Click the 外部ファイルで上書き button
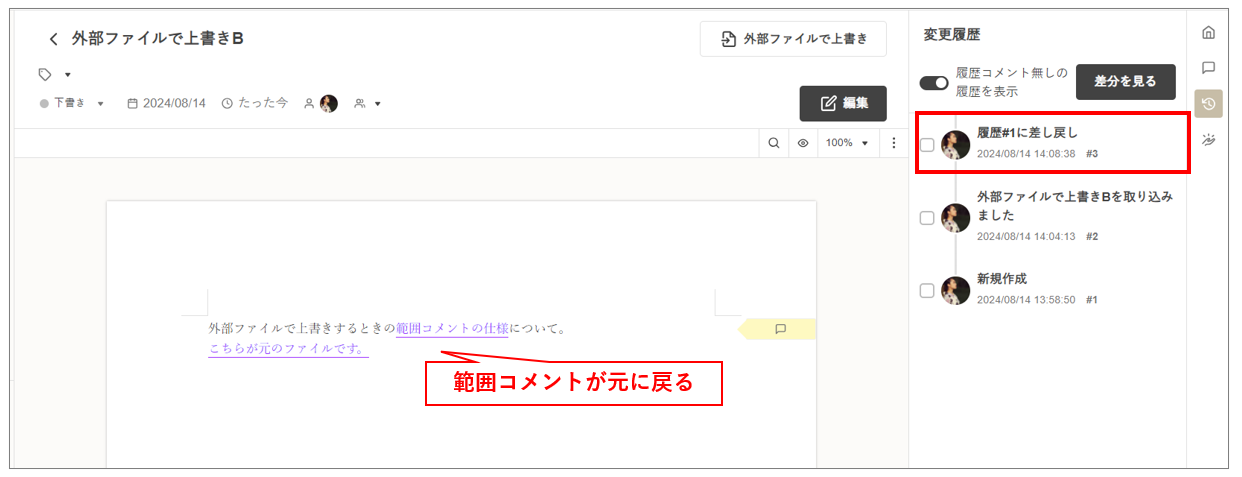The width and height of the screenshot is (1242, 477). pyautogui.click(x=793, y=40)
